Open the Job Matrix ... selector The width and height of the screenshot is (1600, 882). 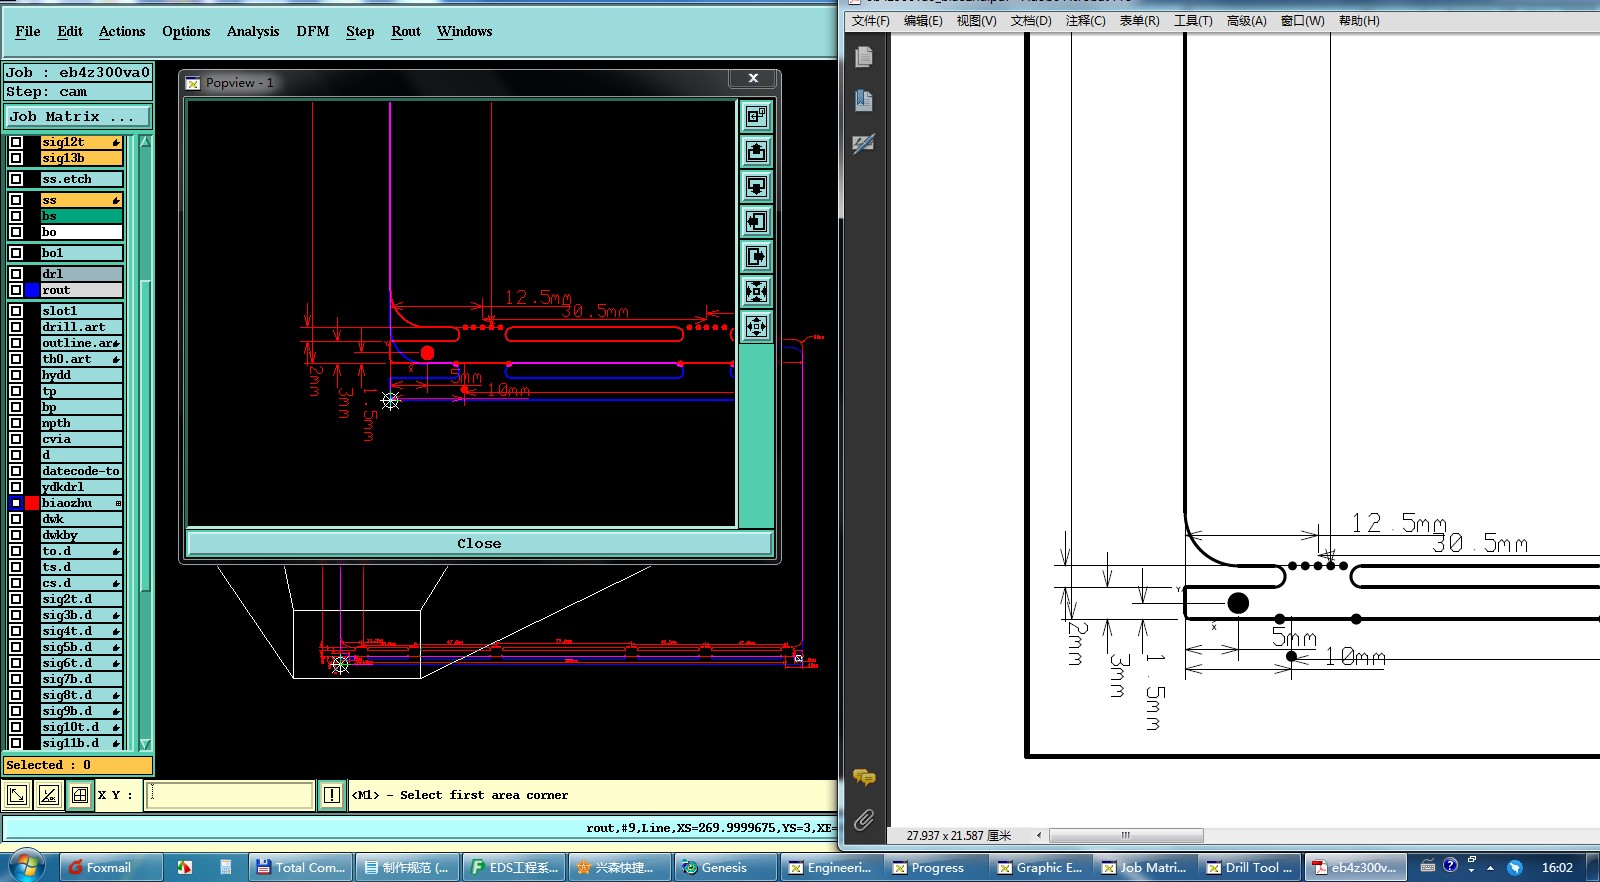[x=78, y=117]
